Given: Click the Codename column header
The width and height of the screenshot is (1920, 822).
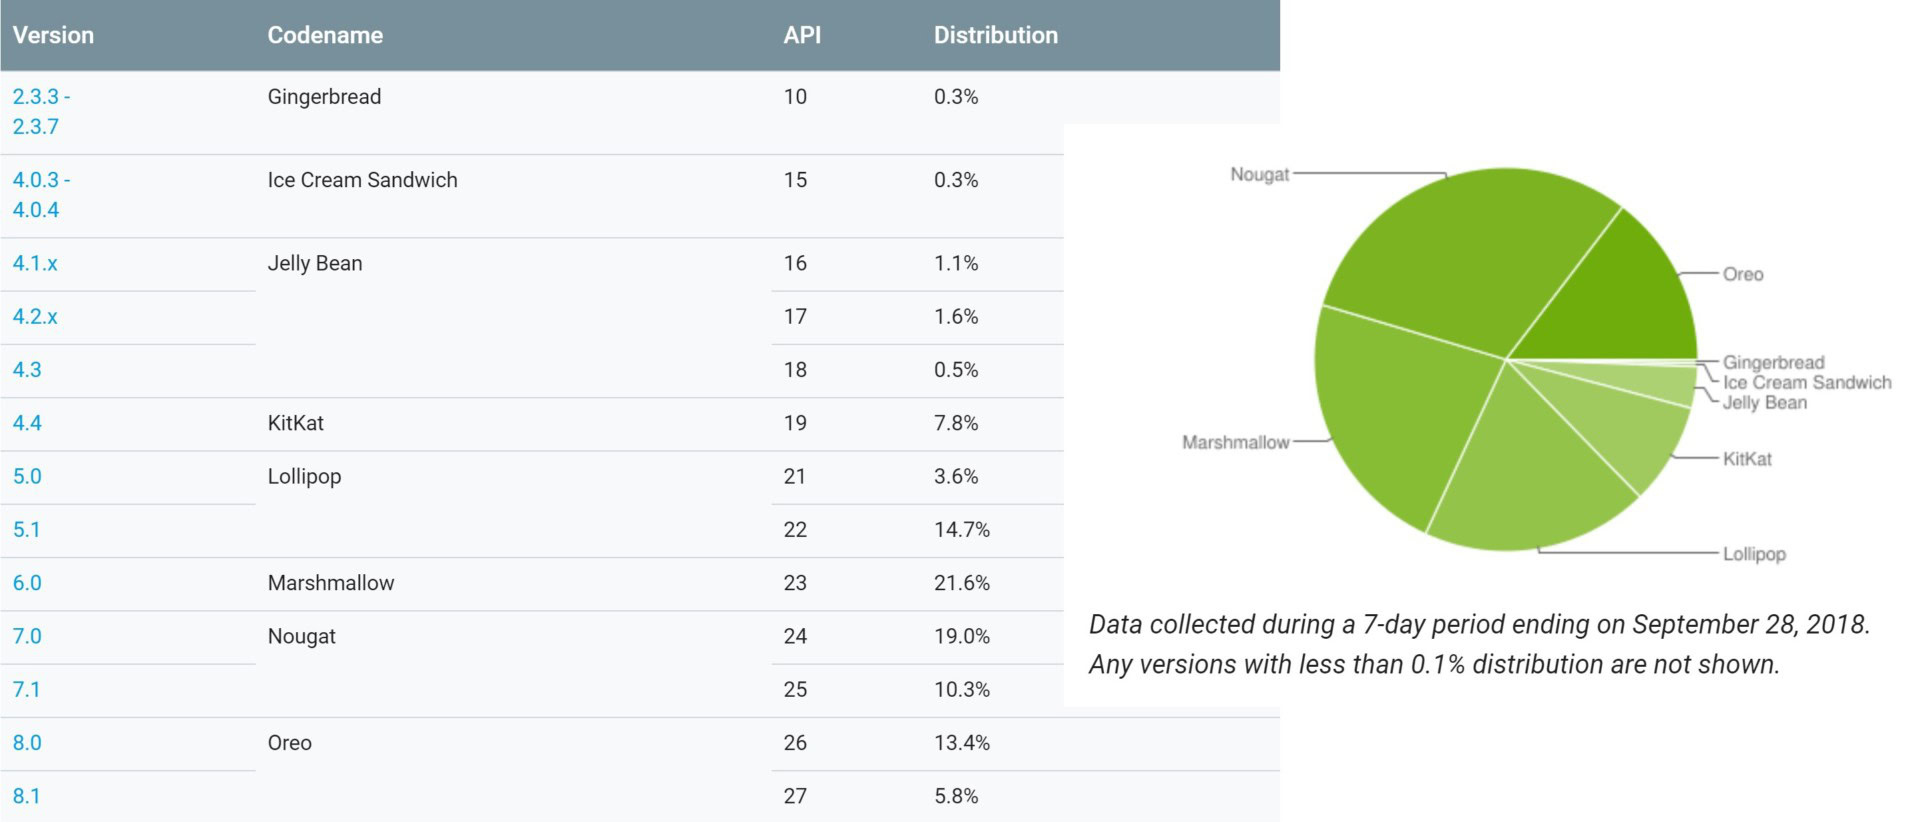Looking at the screenshot, I should 325,35.
